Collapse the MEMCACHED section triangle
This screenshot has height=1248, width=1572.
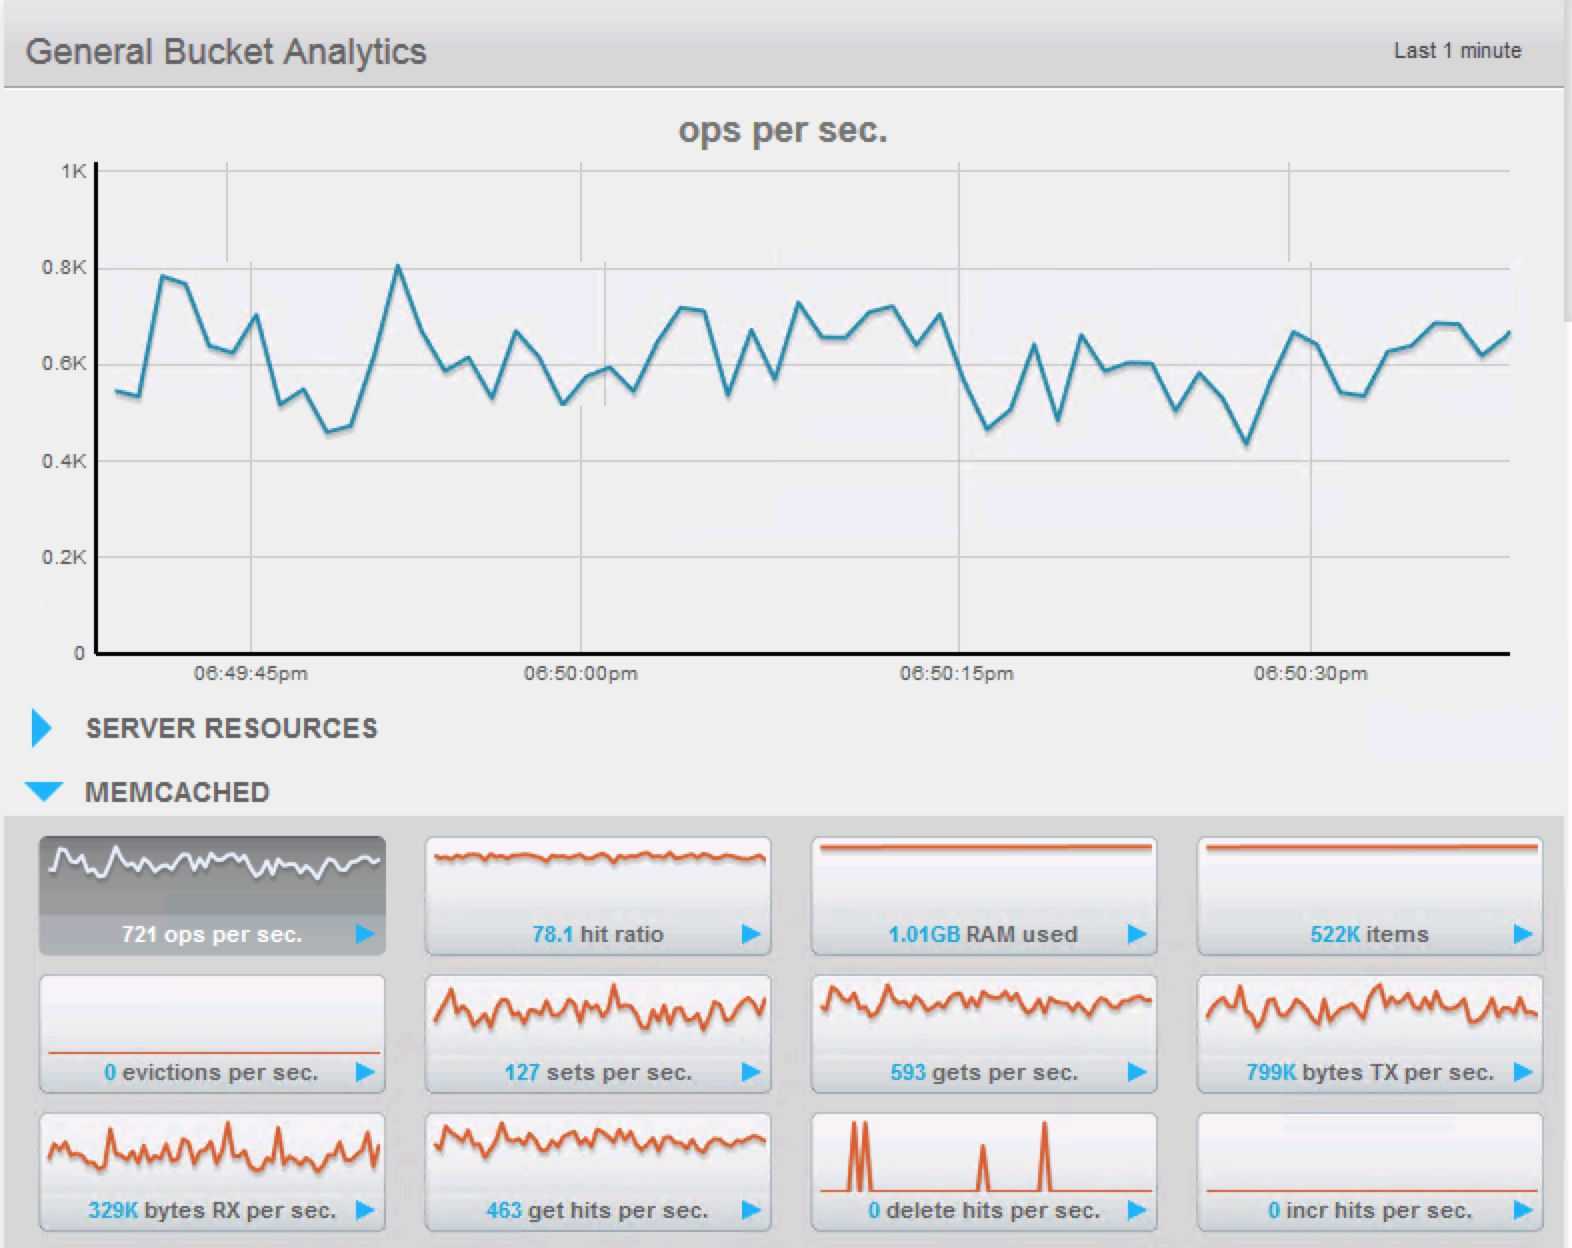pyautogui.click(x=44, y=792)
